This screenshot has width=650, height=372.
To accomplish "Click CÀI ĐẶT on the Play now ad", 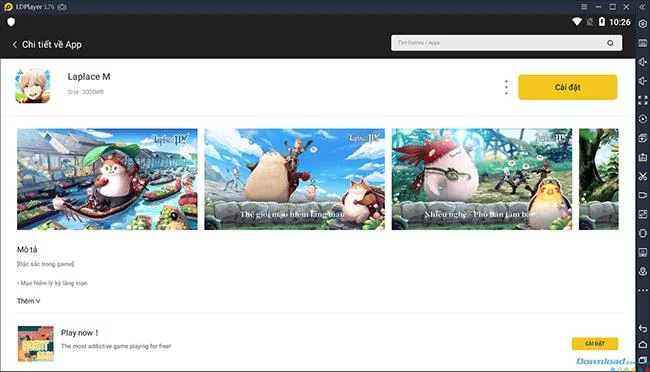I will tap(595, 343).
